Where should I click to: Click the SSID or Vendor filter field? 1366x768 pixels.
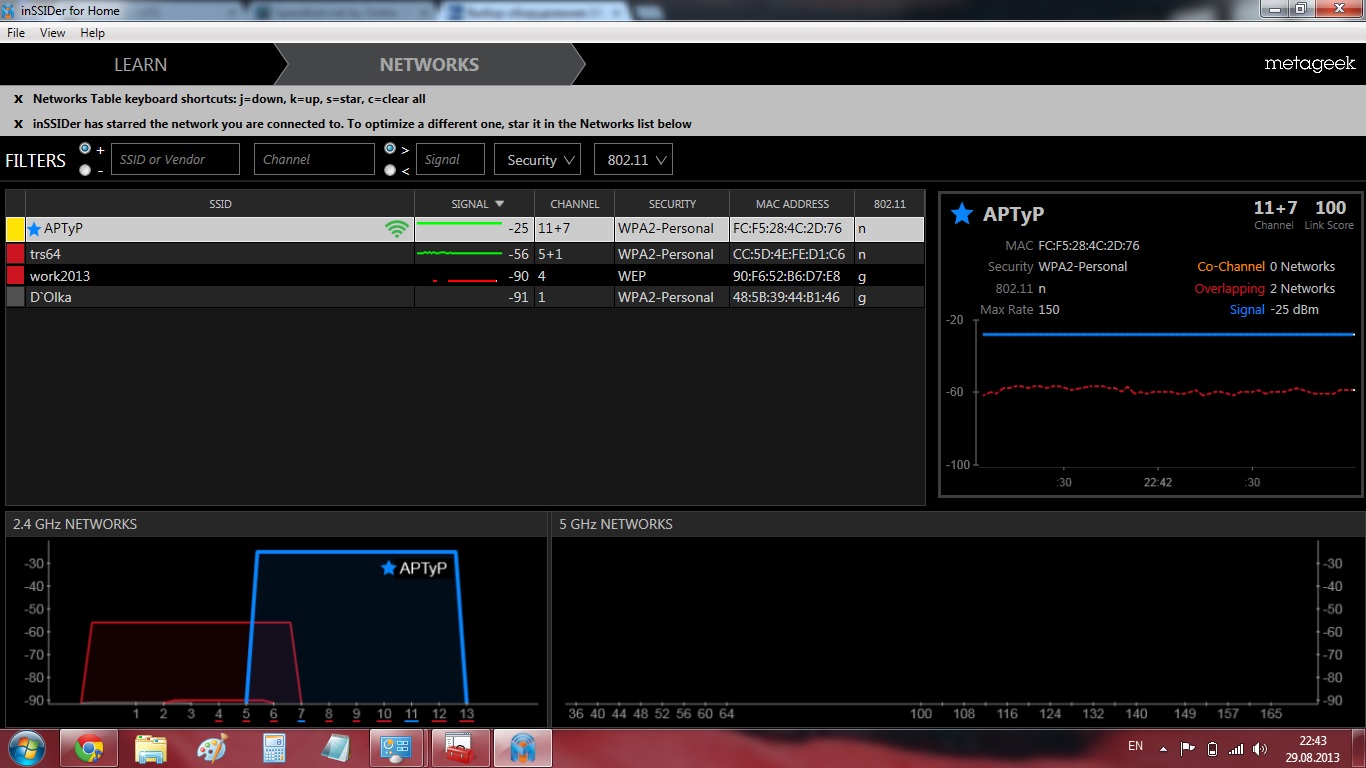[x=175, y=159]
